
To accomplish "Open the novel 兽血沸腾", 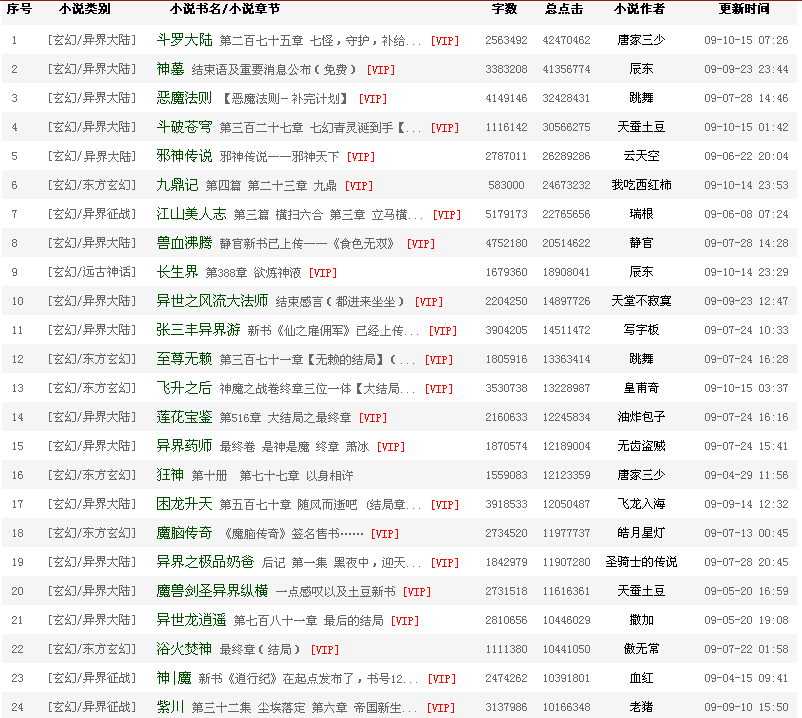I will (184, 243).
